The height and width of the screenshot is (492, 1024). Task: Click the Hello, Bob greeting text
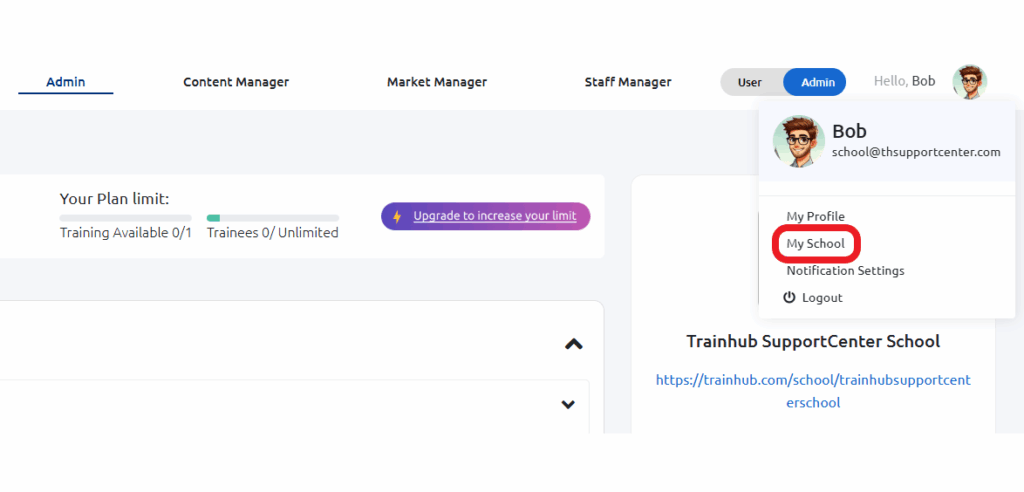[x=904, y=81]
